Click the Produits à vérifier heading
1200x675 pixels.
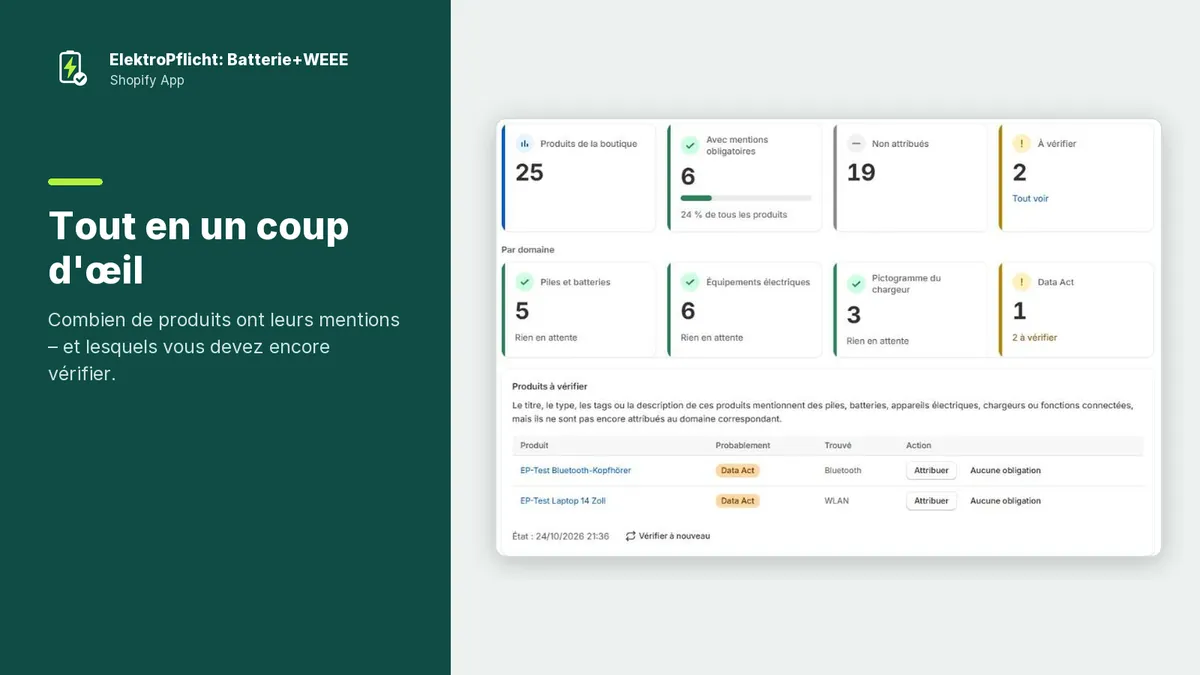click(549, 386)
